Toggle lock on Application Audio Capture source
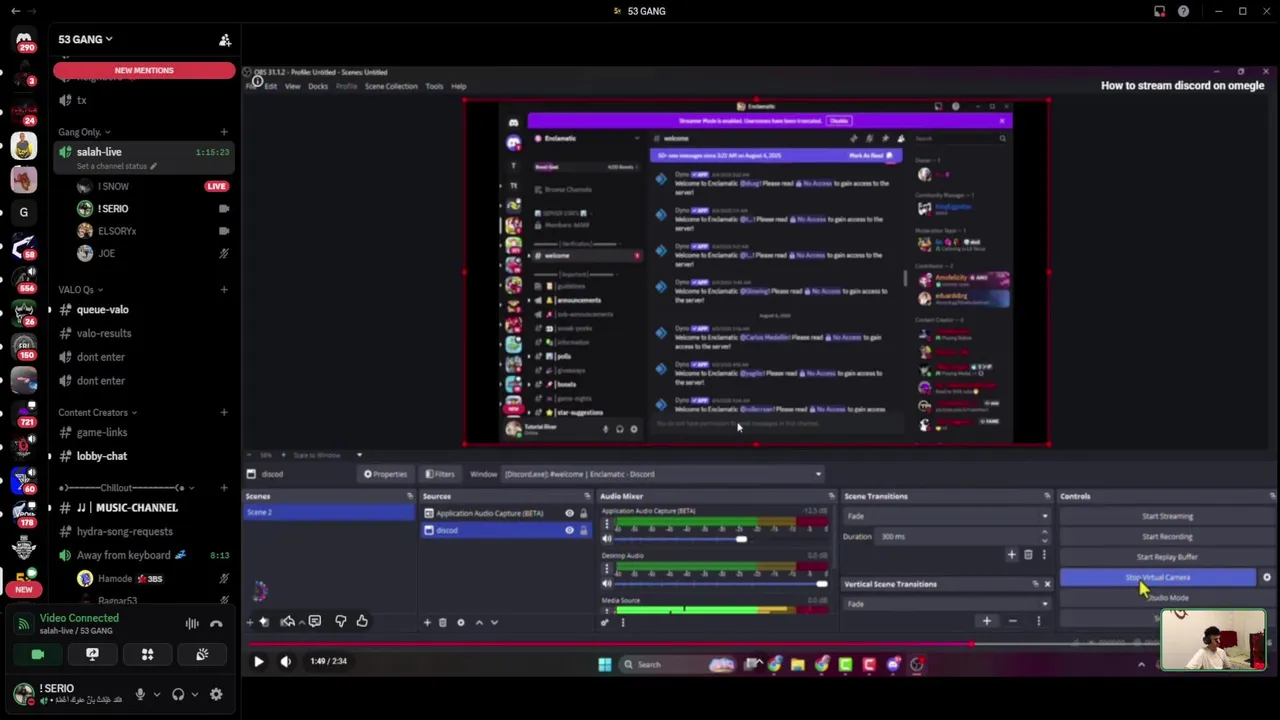The image size is (1280, 720). click(x=583, y=513)
